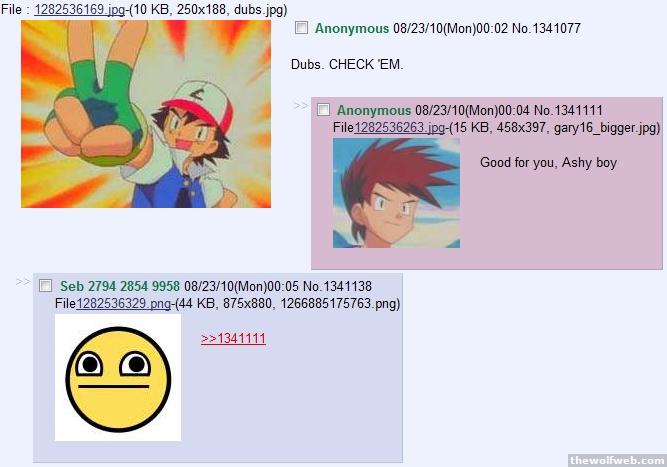The width and height of the screenshot is (667, 467).
Task: Click the first Anonymous poster name
Action: (352, 28)
